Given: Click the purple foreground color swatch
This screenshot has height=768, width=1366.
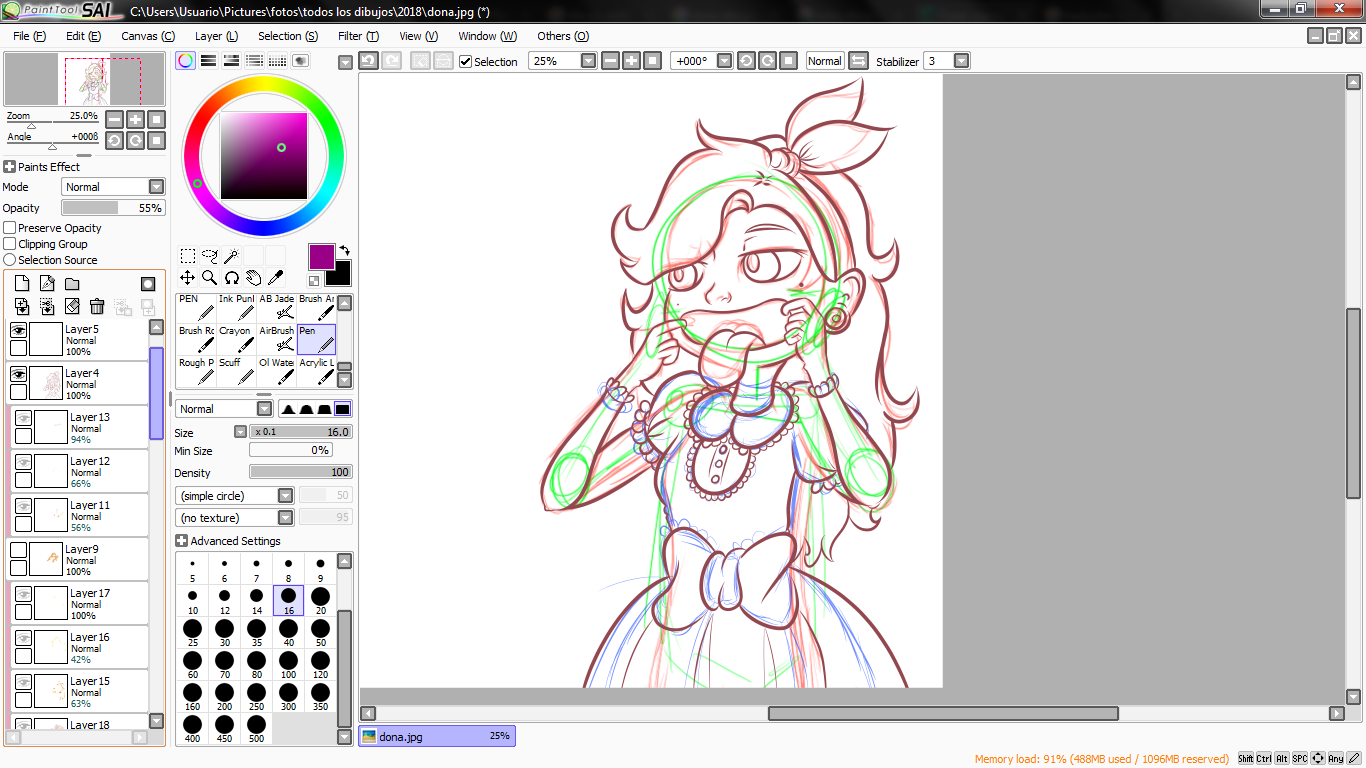Looking at the screenshot, I should [x=321, y=257].
